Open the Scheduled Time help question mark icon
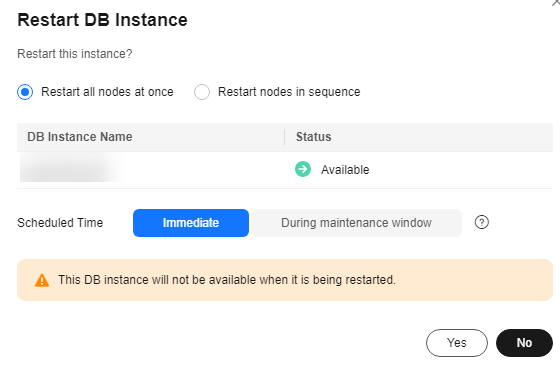The width and height of the screenshot is (560, 366). tap(481, 222)
